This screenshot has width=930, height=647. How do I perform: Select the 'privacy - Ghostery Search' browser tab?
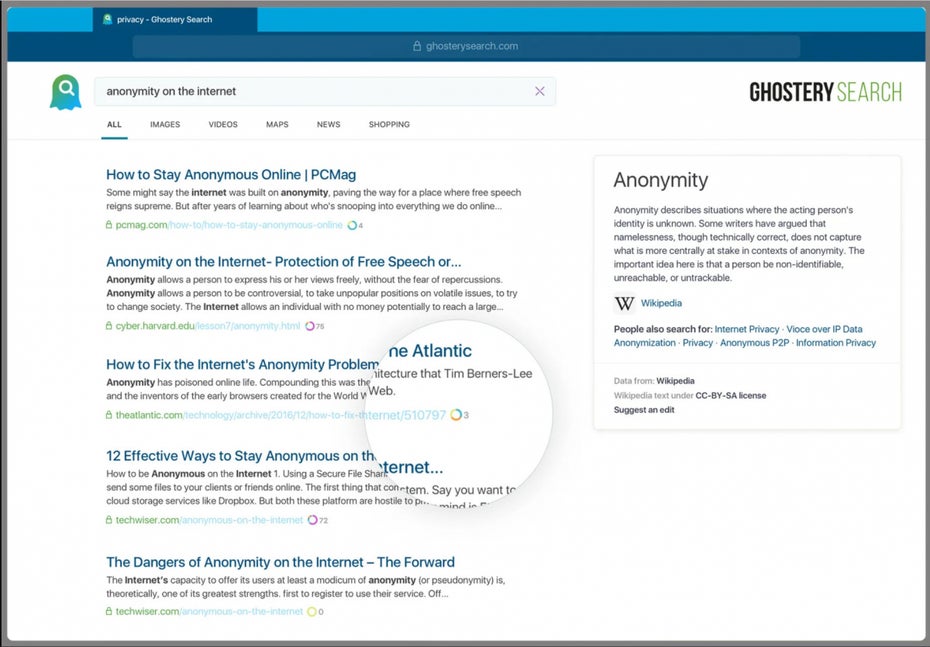pos(175,20)
